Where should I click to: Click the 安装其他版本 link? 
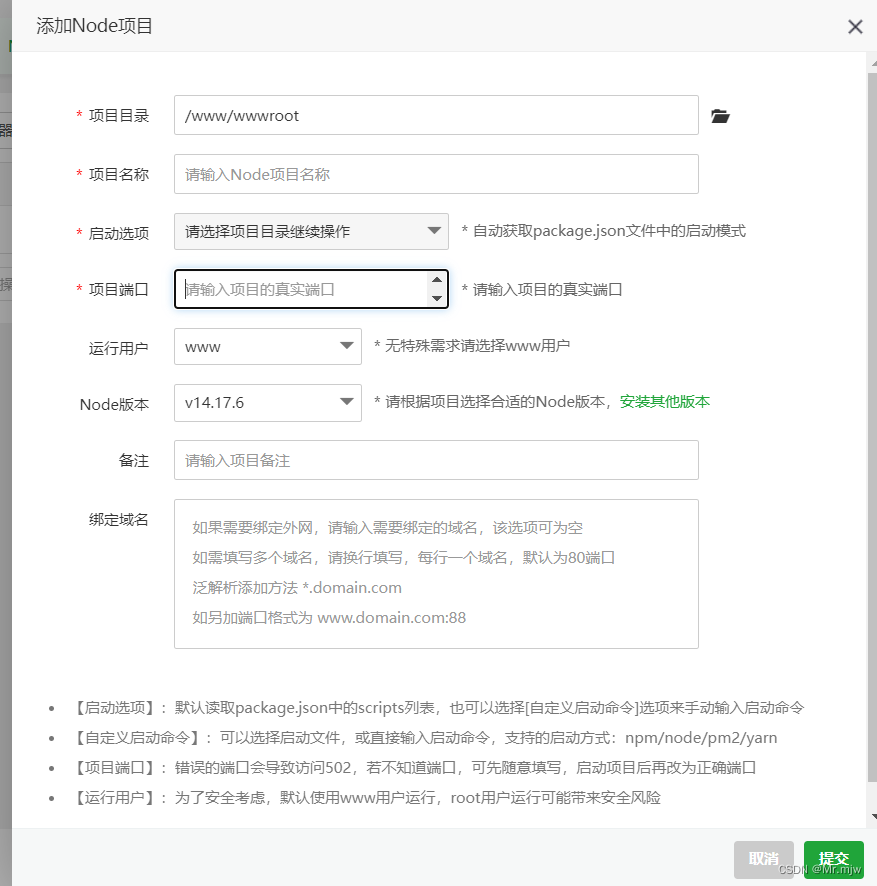[x=665, y=402]
